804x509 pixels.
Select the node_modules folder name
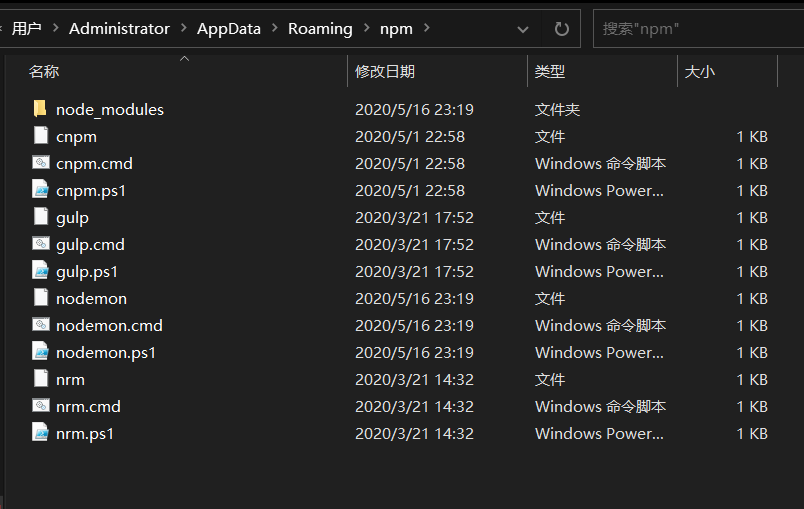click(x=110, y=109)
